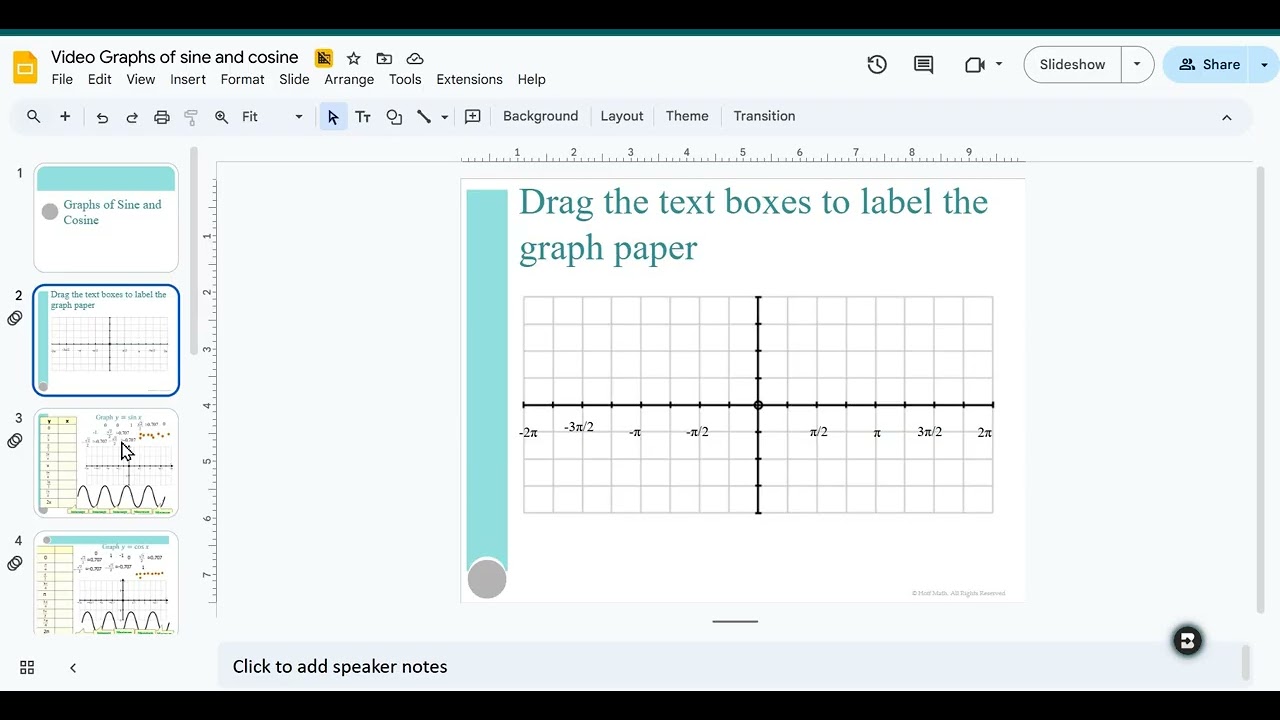1280x720 pixels.
Task: Click the slide title text box
Action: pyautogui.click(x=753, y=225)
